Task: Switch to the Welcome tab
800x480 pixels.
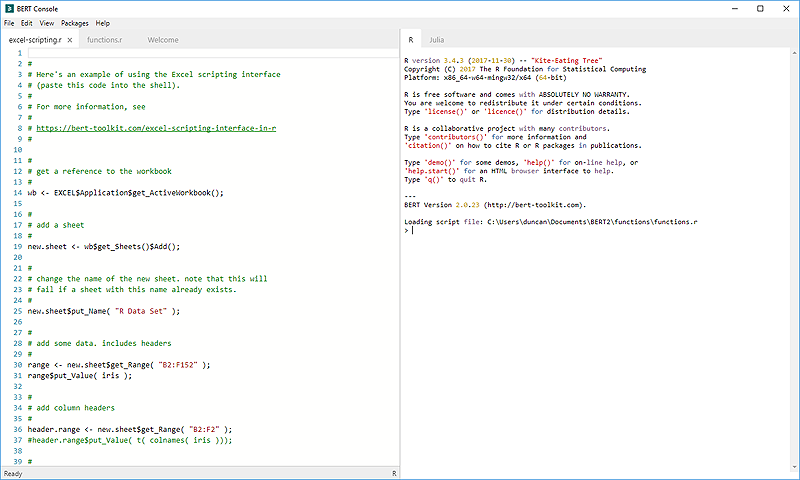Action: 163,40
